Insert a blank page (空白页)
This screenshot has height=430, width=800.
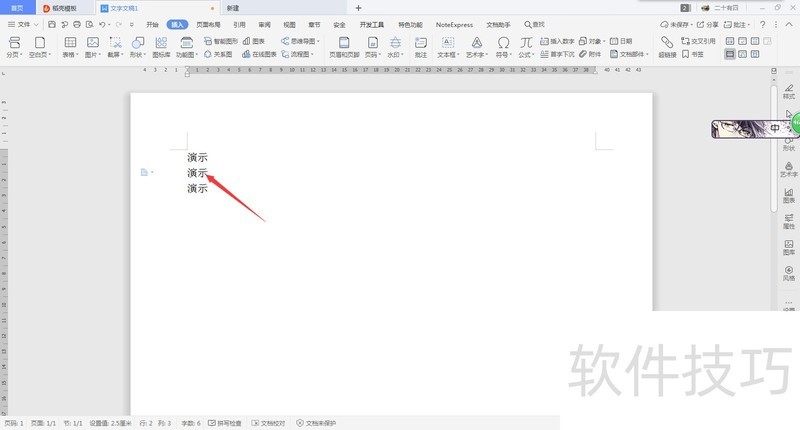40,46
